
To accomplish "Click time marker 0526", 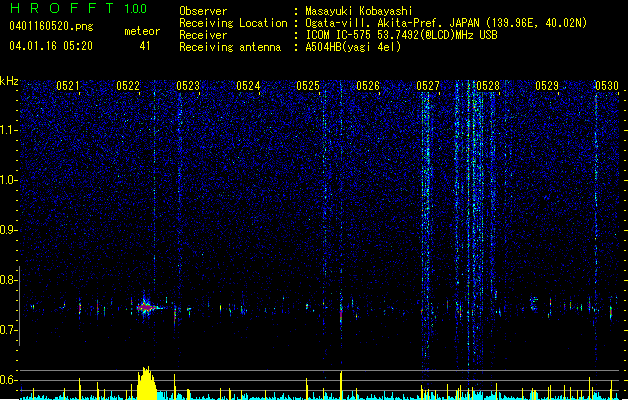I will [x=368, y=86].
